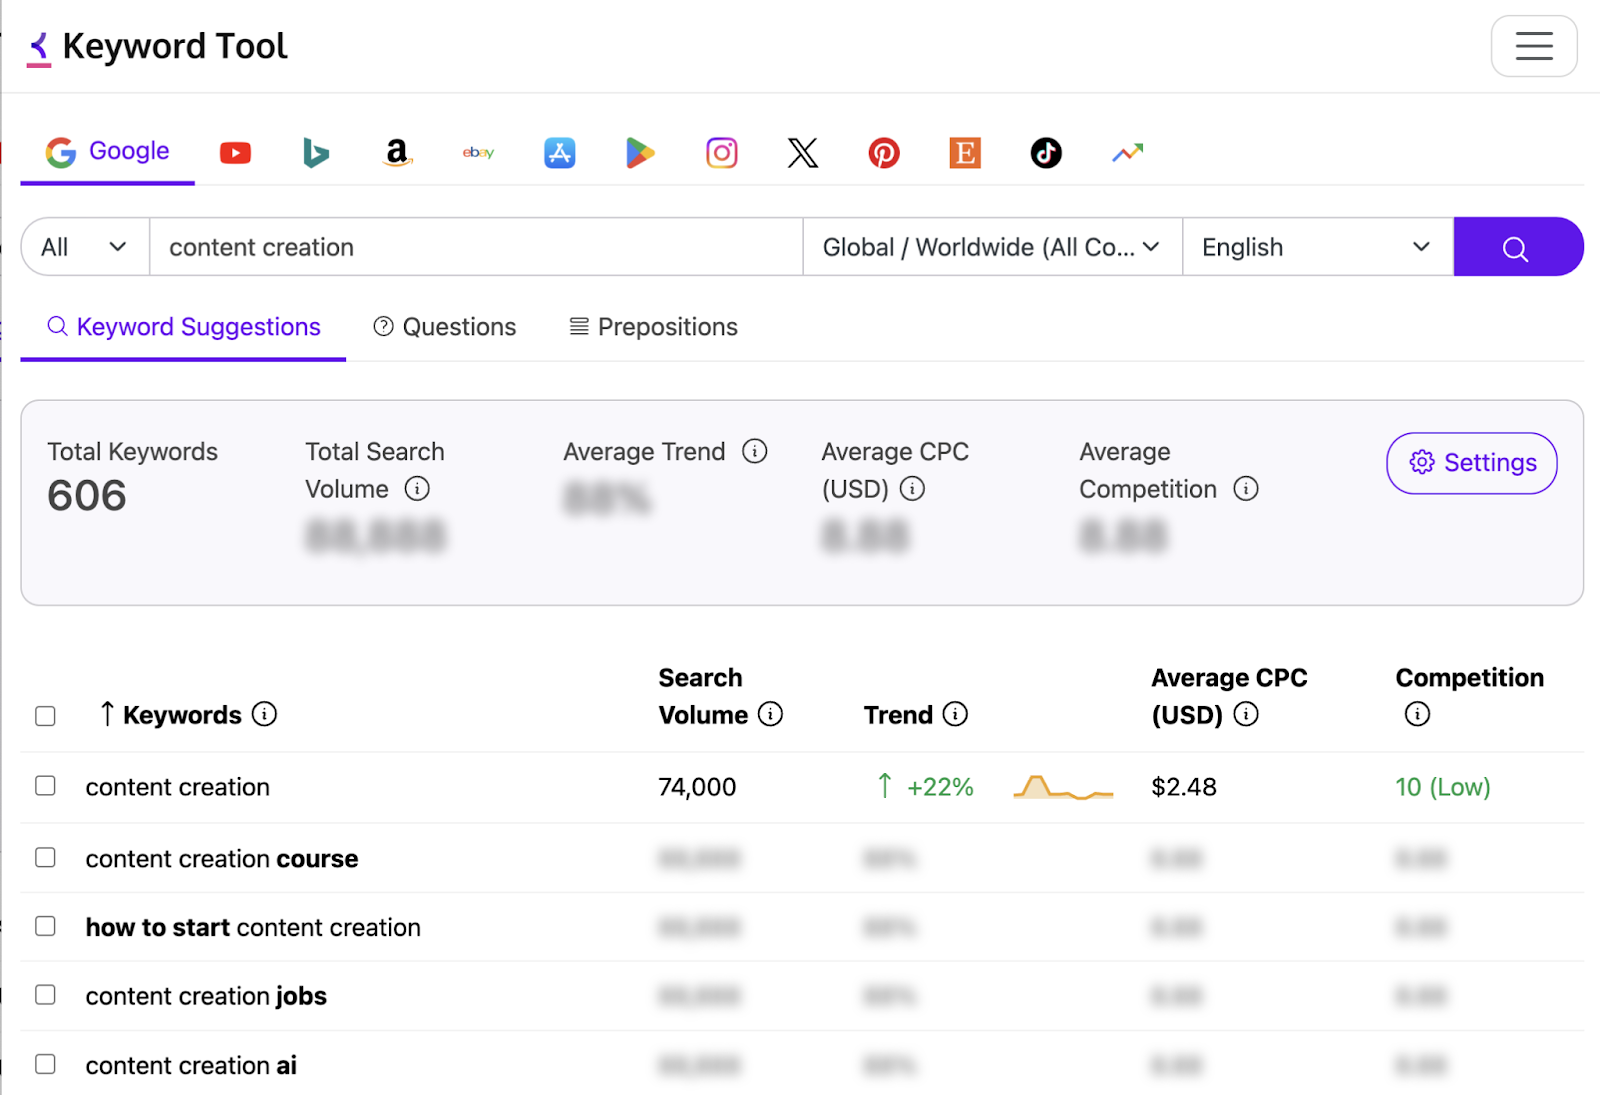Click the Search Volume column header
The image size is (1600, 1095).
(x=703, y=696)
